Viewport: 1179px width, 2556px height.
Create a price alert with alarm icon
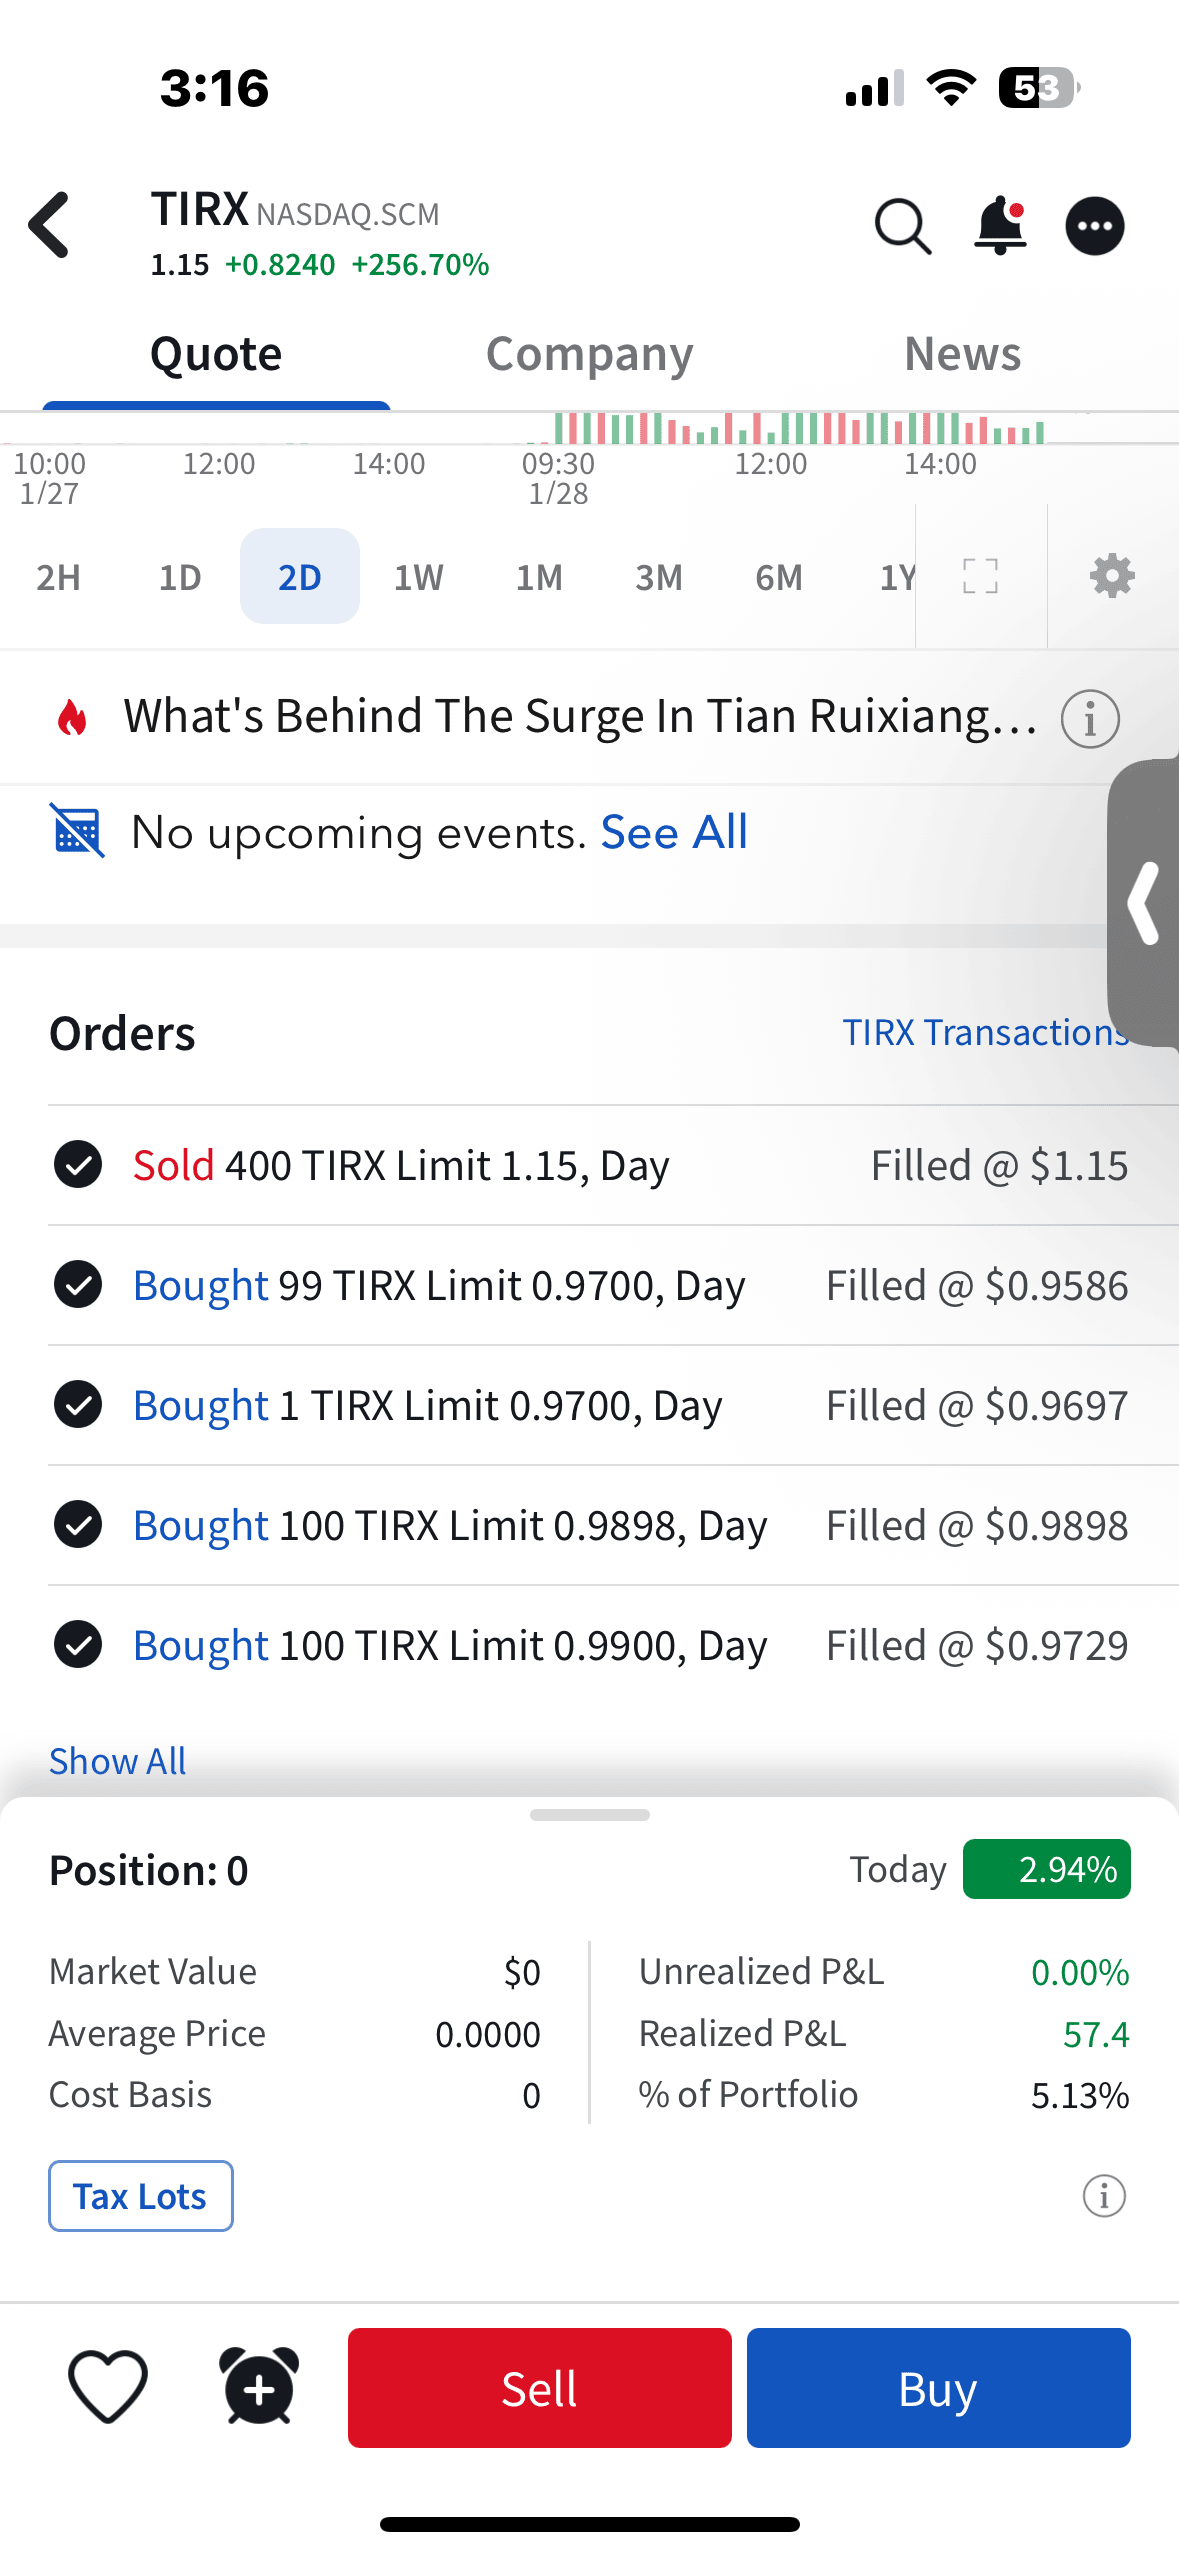click(x=259, y=2387)
